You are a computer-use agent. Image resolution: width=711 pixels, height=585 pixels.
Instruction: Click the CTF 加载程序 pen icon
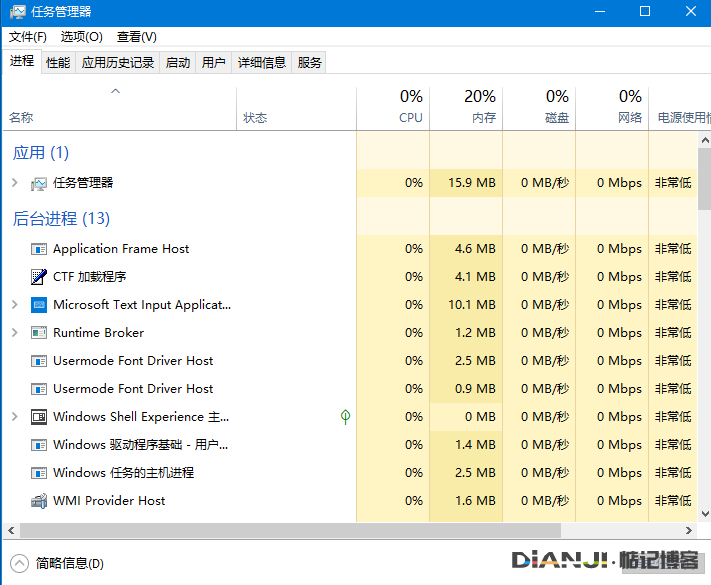39,277
